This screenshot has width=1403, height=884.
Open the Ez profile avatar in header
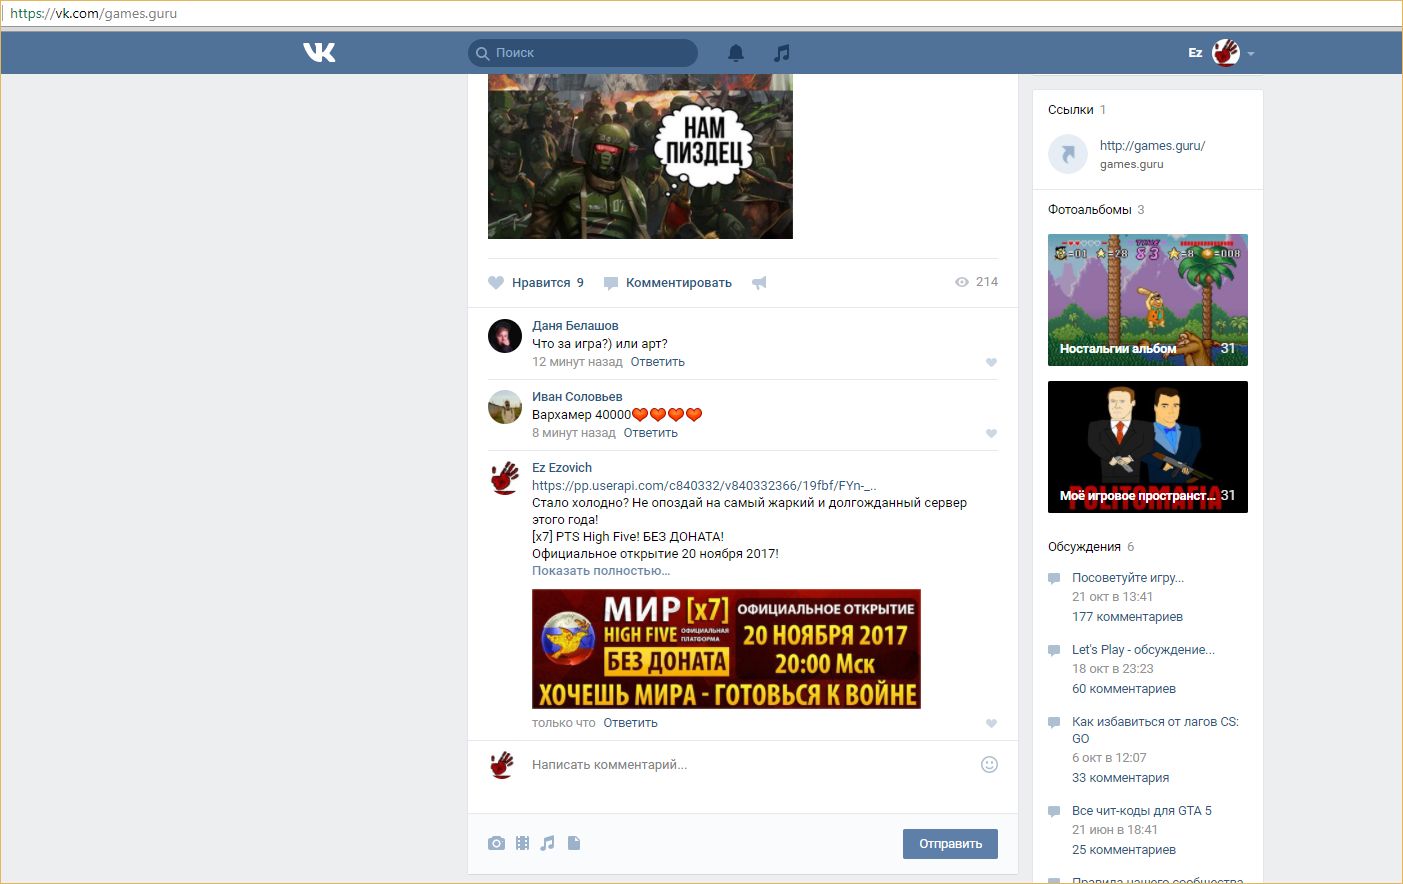1226,53
